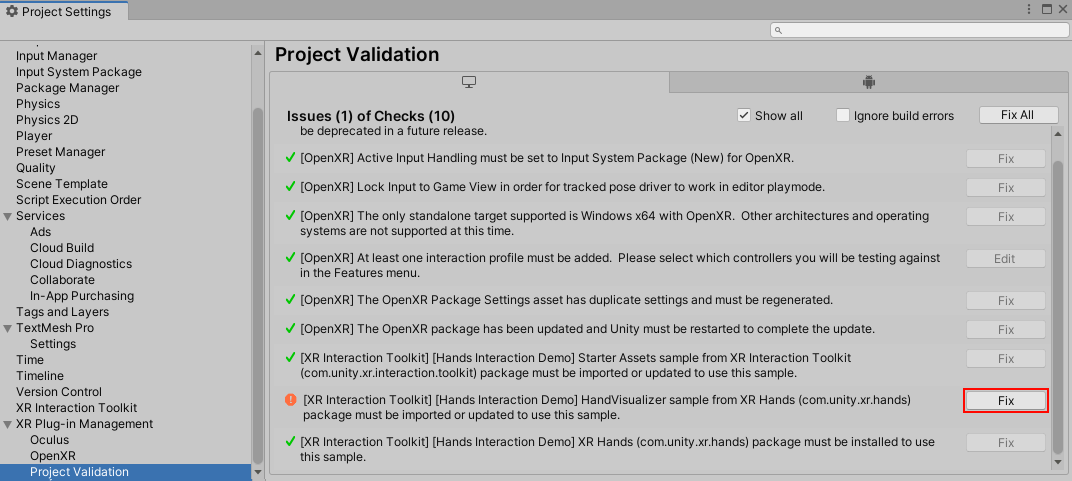Viewport: 1072px width, 481px height.
Task: Click the validation list vertical scrollbar
Action: [1059, 300]
